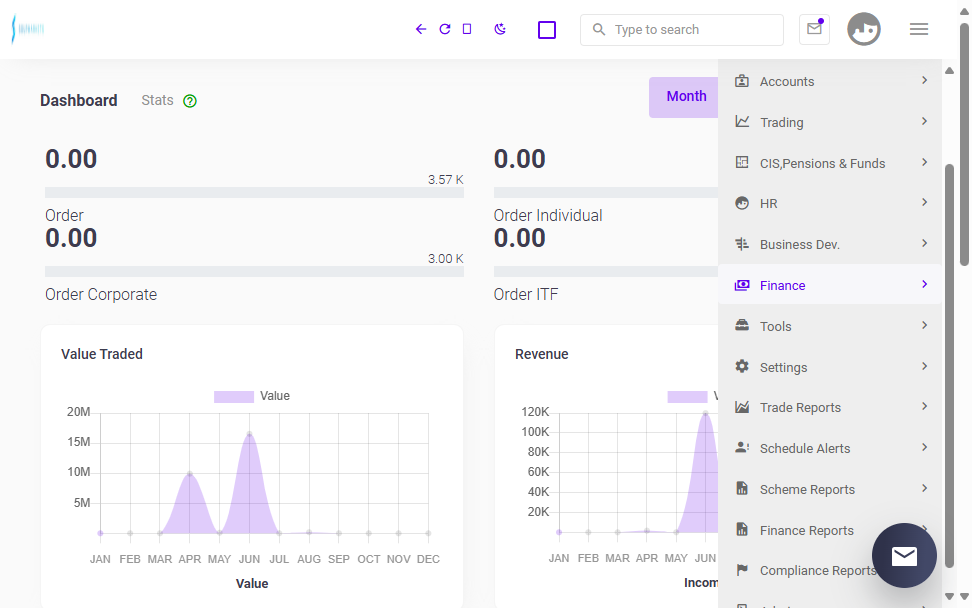Click the Schedule Alerts person icon

pos(741,447)
